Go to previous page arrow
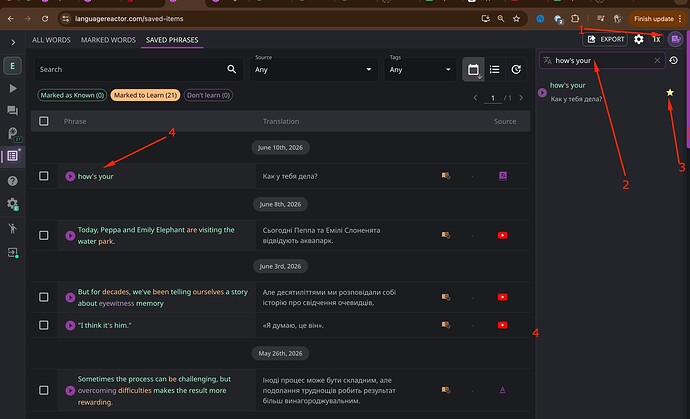 [x=475, y=97]
